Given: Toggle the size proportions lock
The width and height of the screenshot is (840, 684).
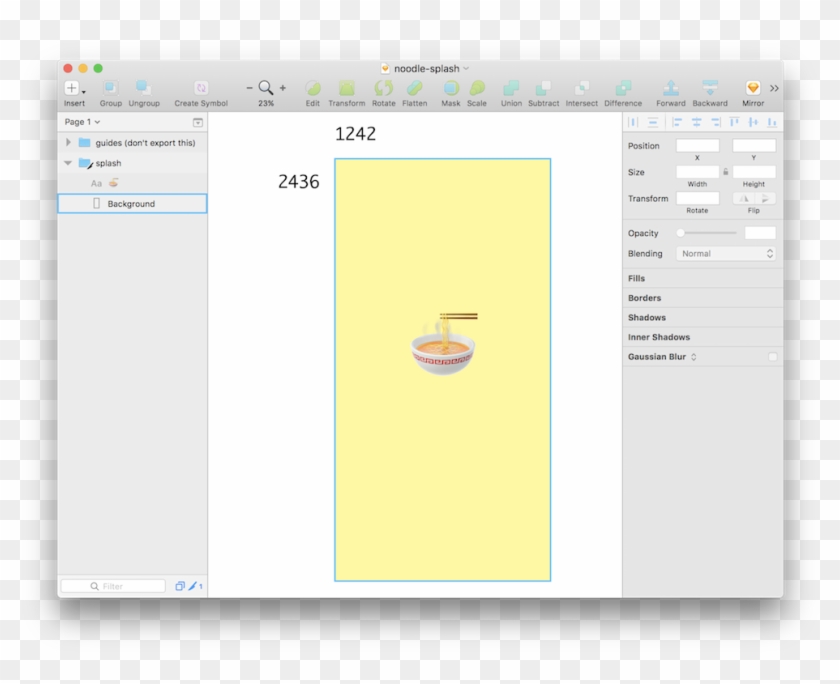Looking at the screenshot, I should (x=726, y=172).
